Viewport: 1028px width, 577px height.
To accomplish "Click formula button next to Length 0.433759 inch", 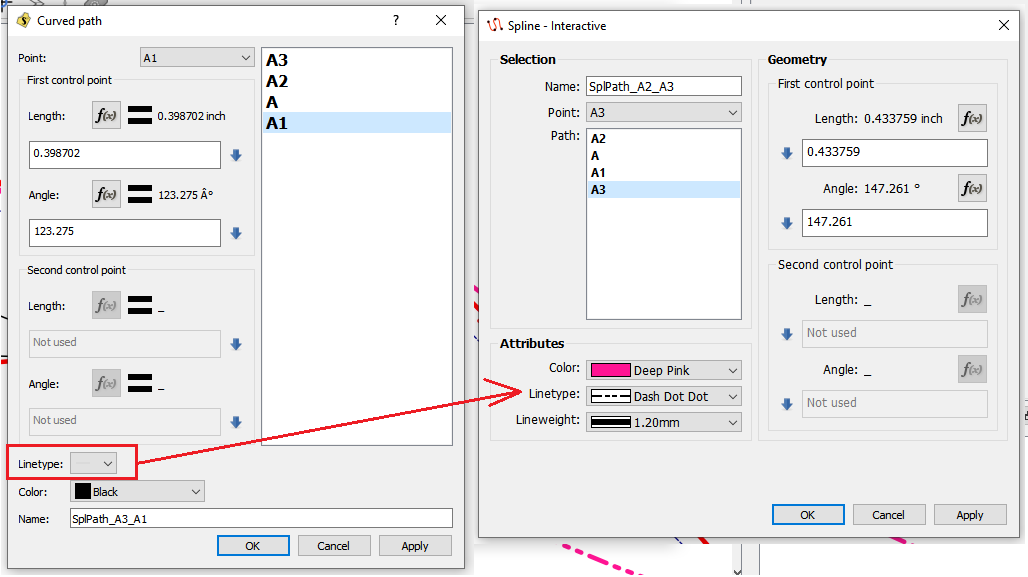I will tap(971, 118).
